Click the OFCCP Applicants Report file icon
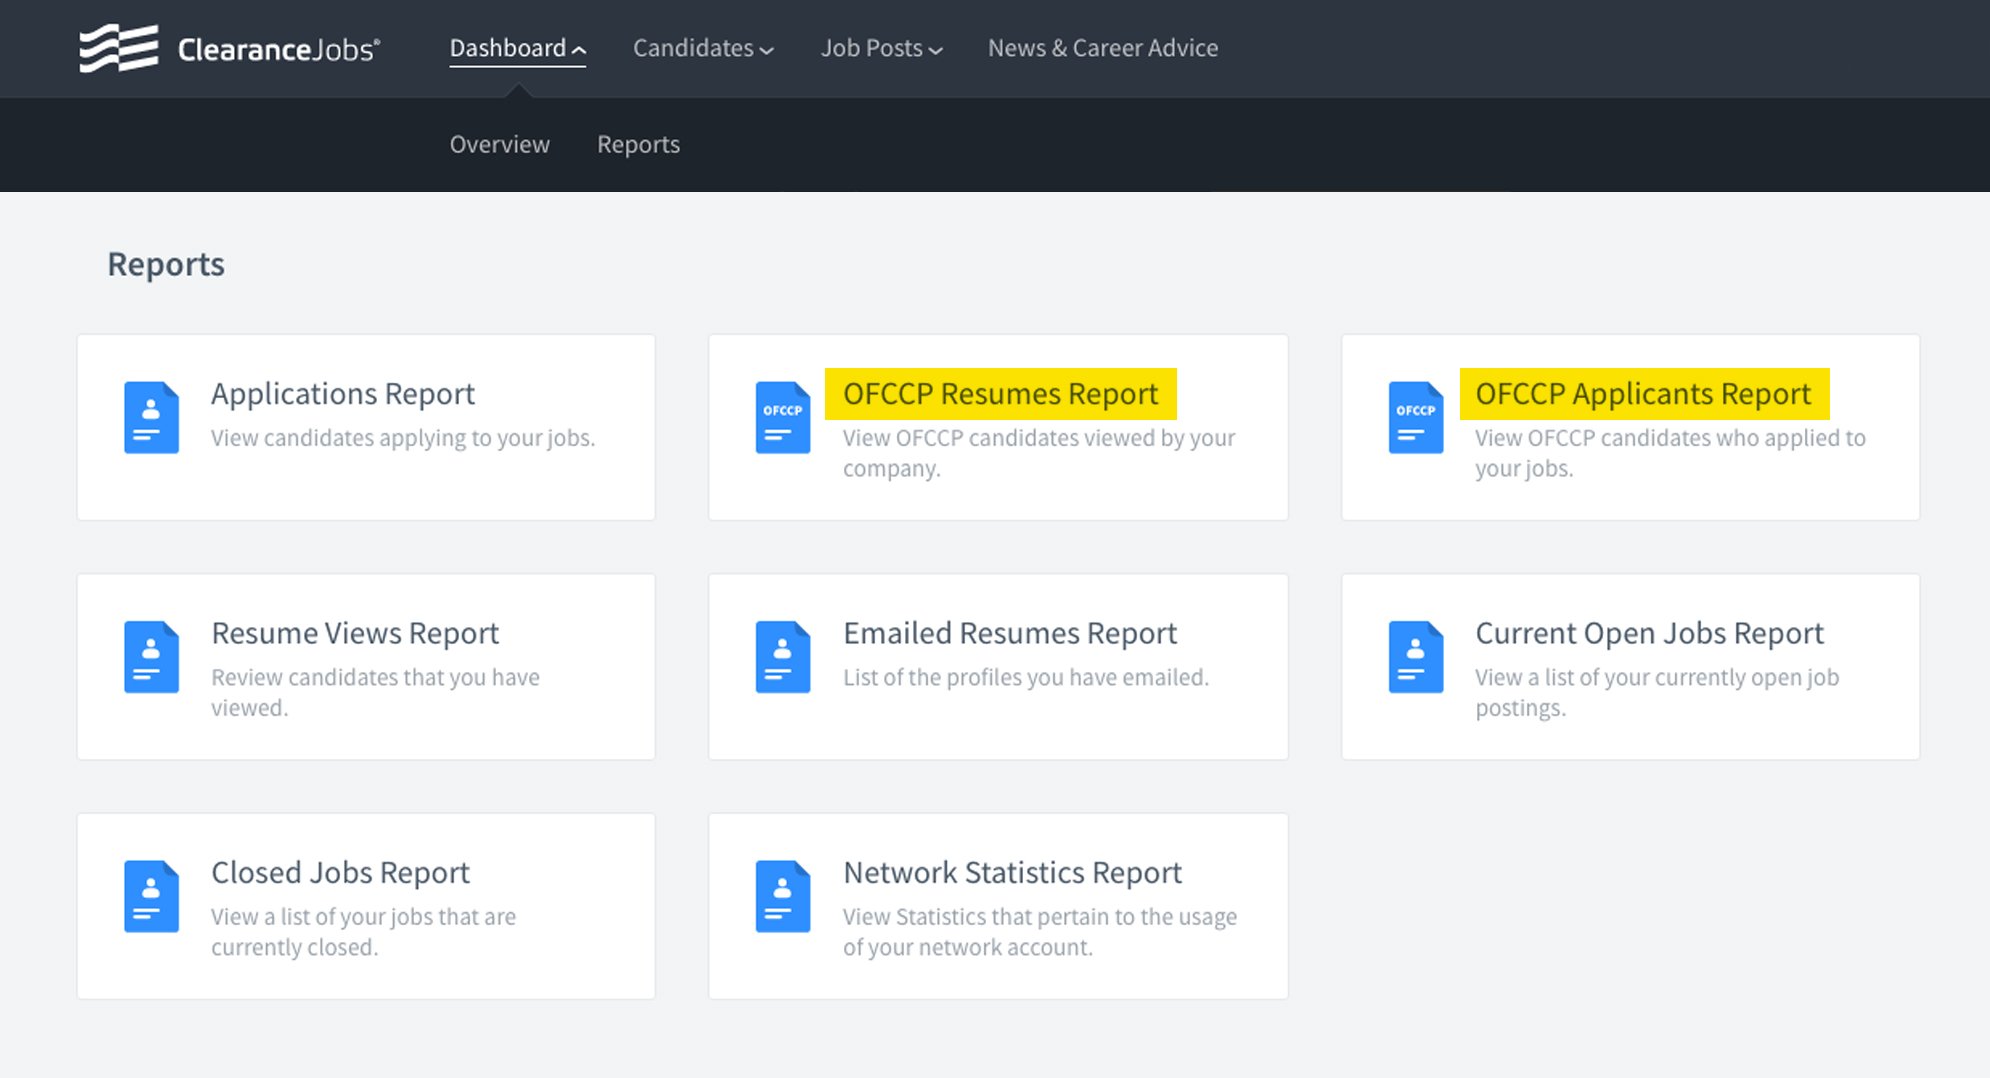The width and height of the screenshot is (1990, 1078). coord(1415,417)
